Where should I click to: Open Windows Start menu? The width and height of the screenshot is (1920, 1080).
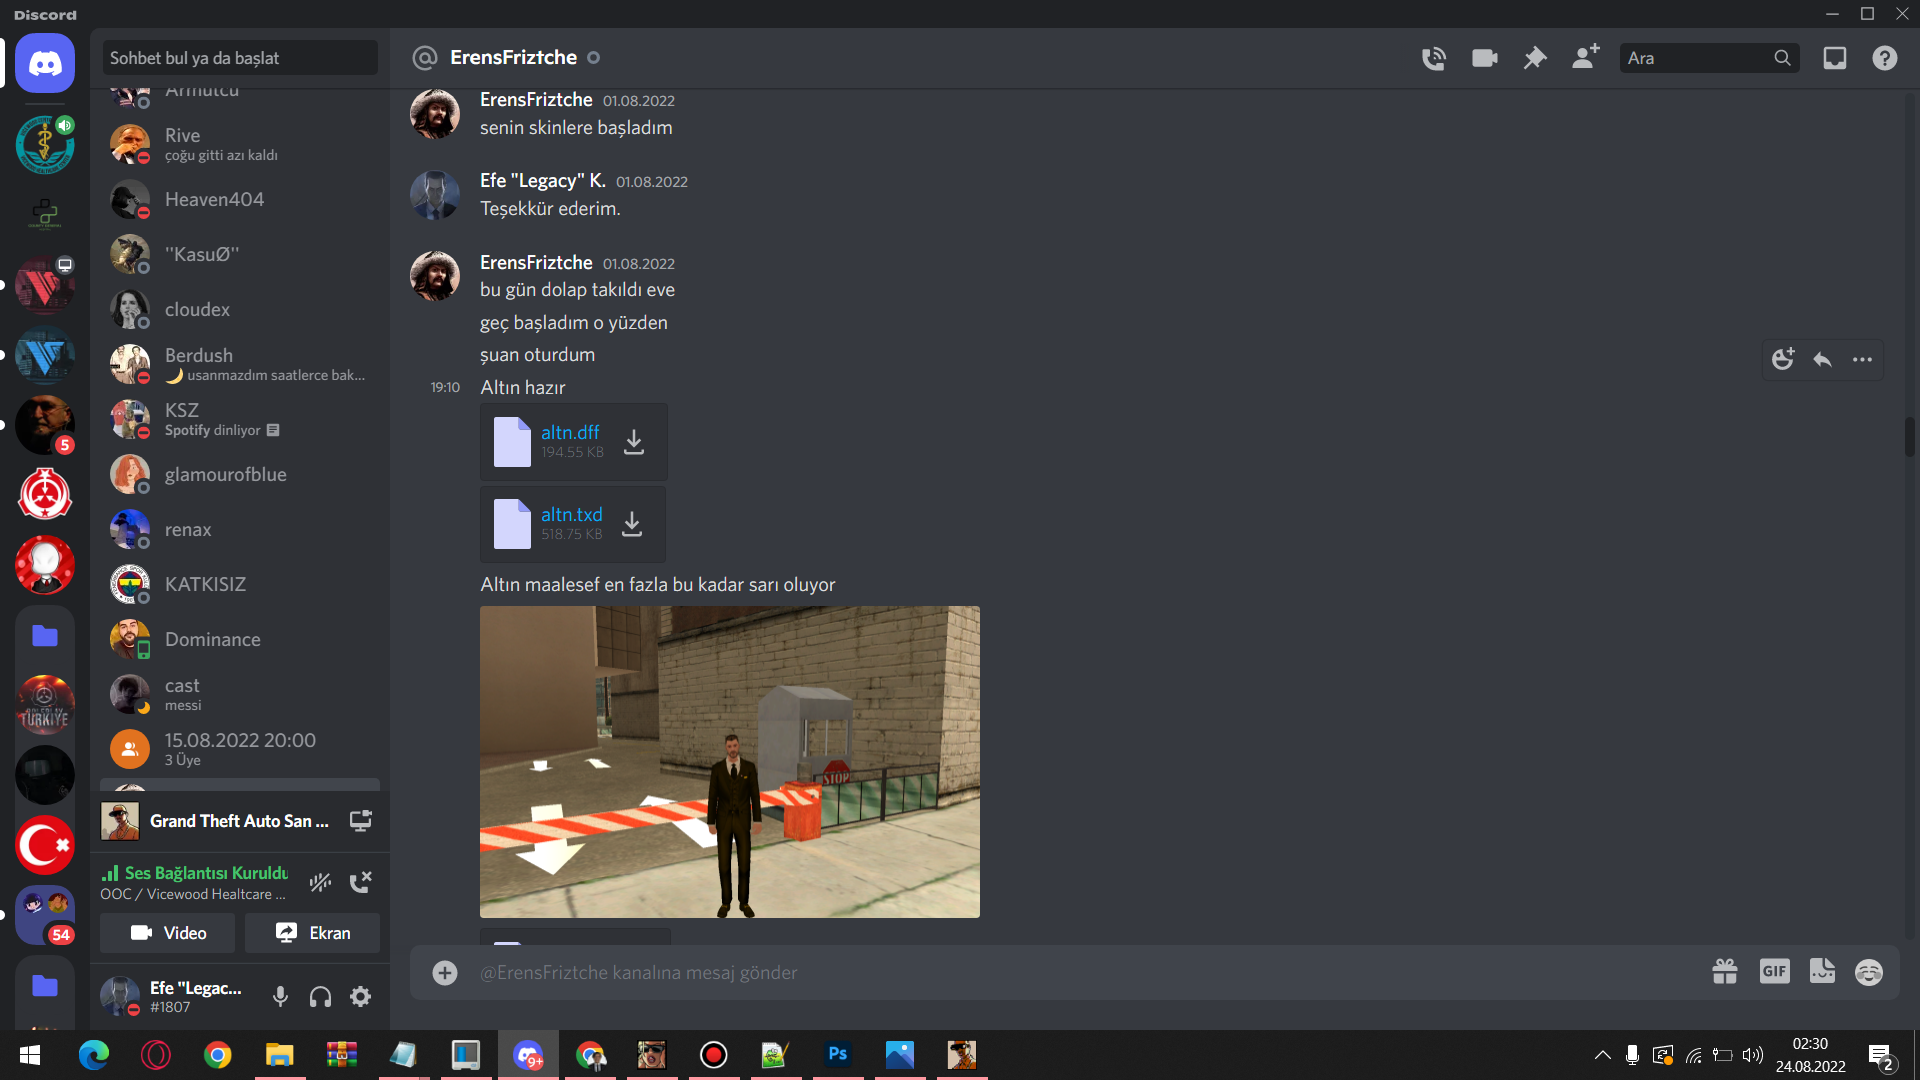tap(30, 1055)
